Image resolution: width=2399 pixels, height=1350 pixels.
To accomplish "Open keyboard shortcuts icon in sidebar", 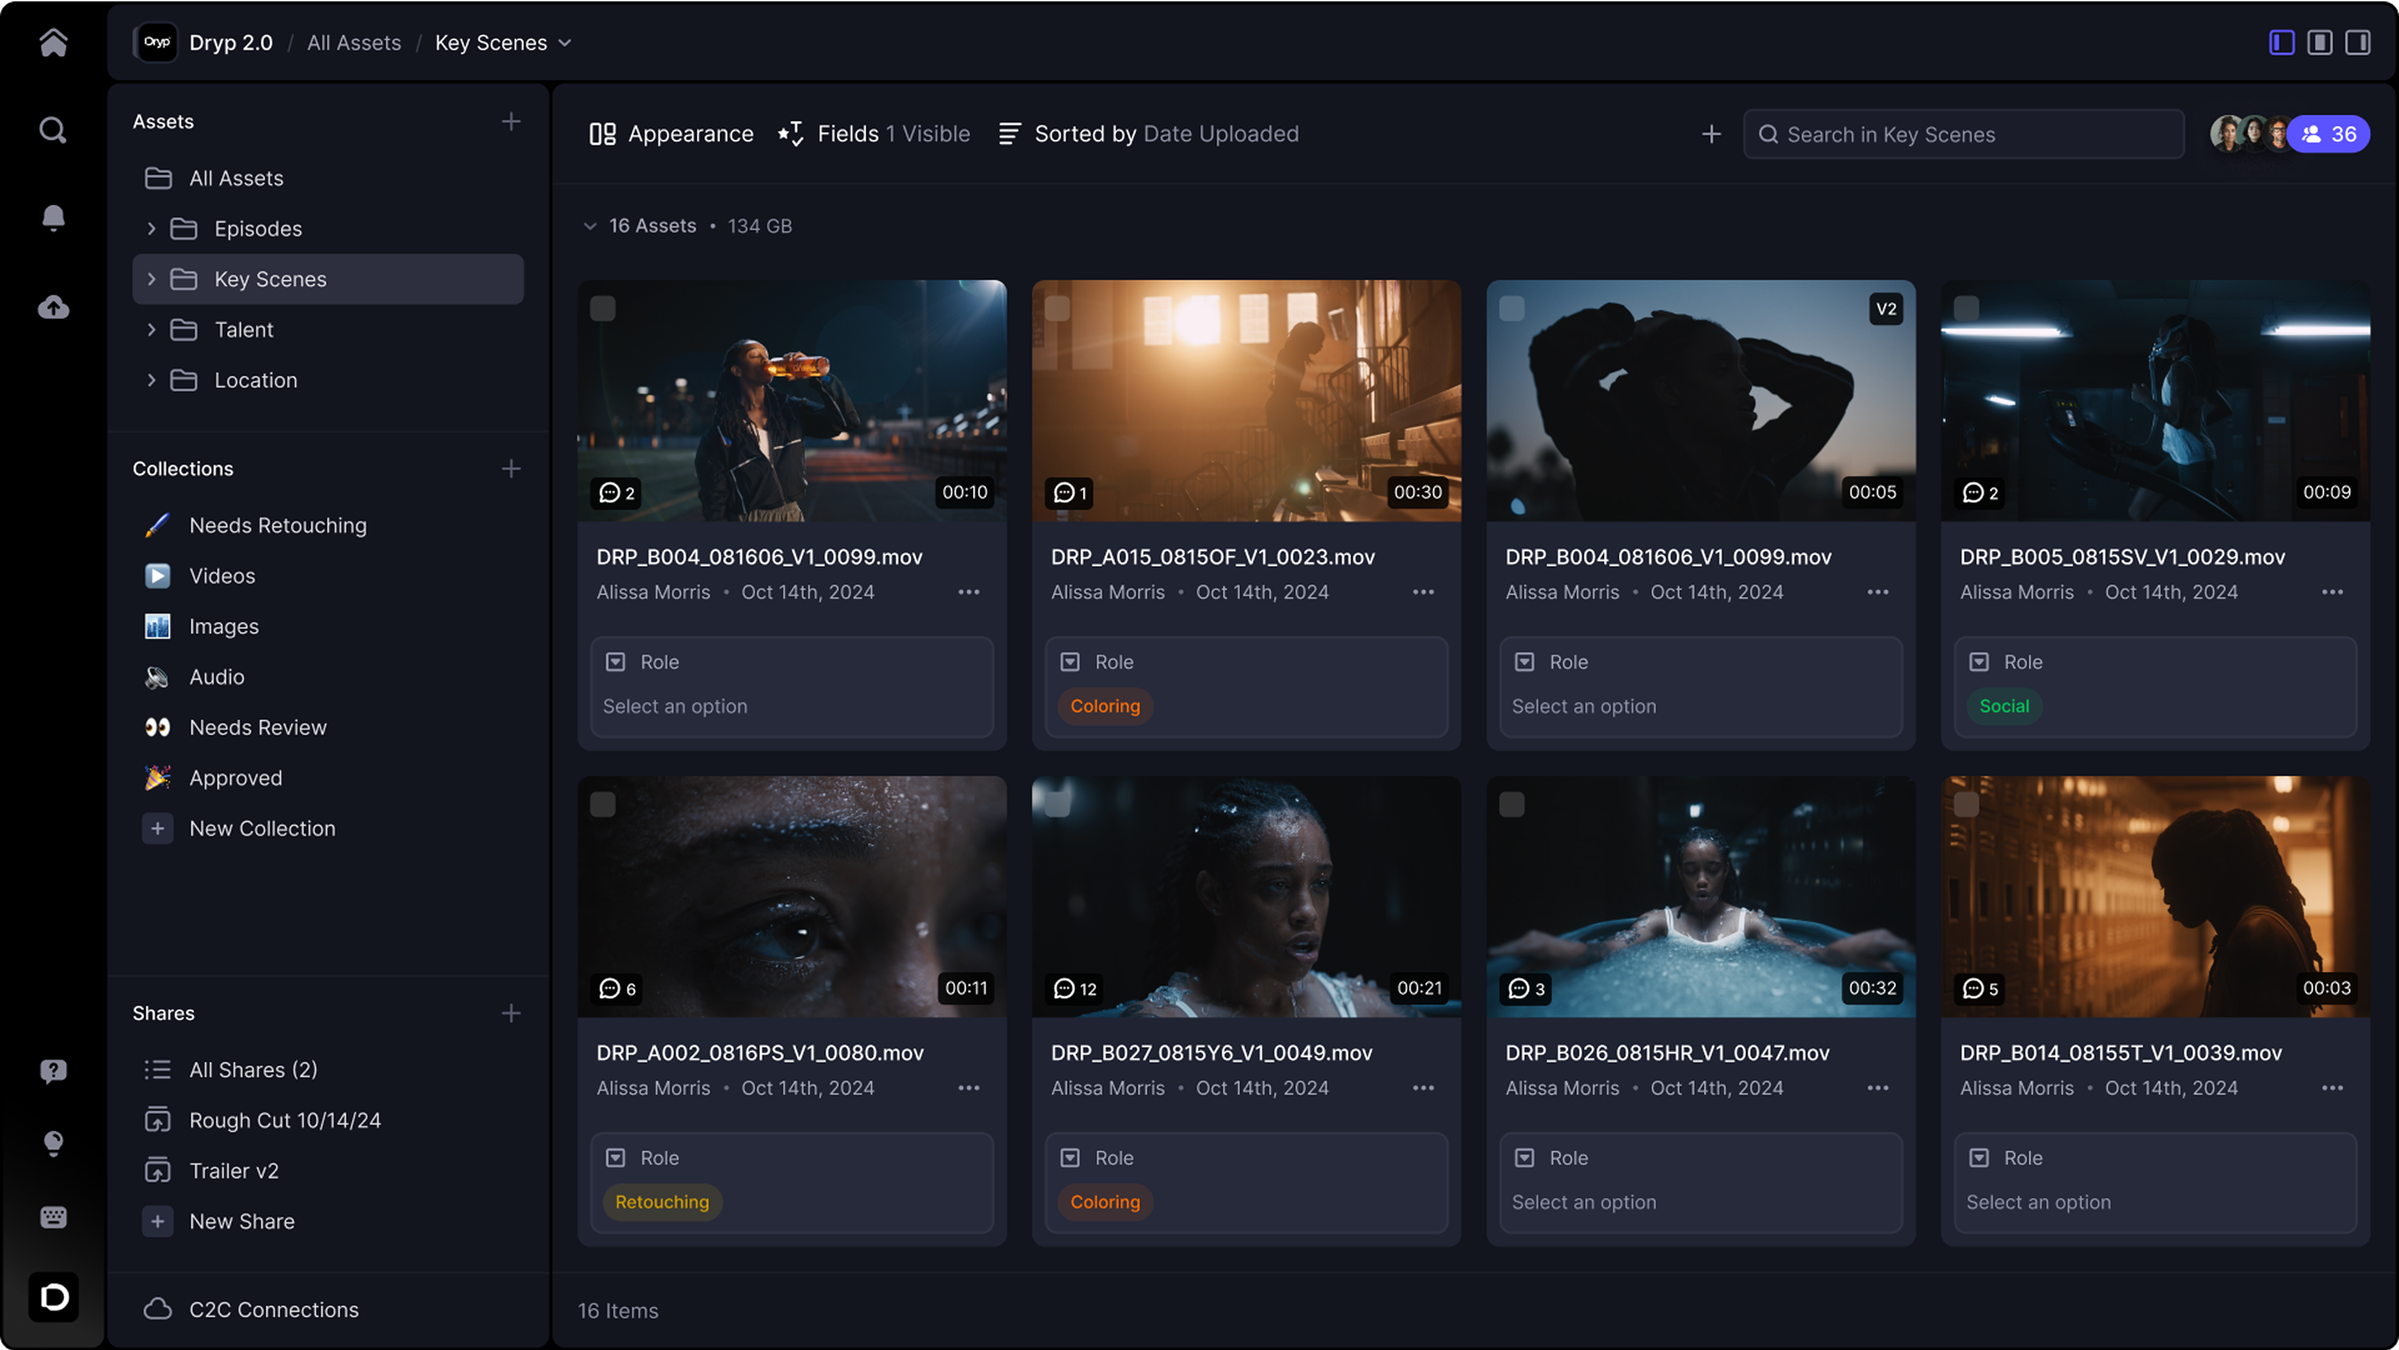I will [53, 1217].
